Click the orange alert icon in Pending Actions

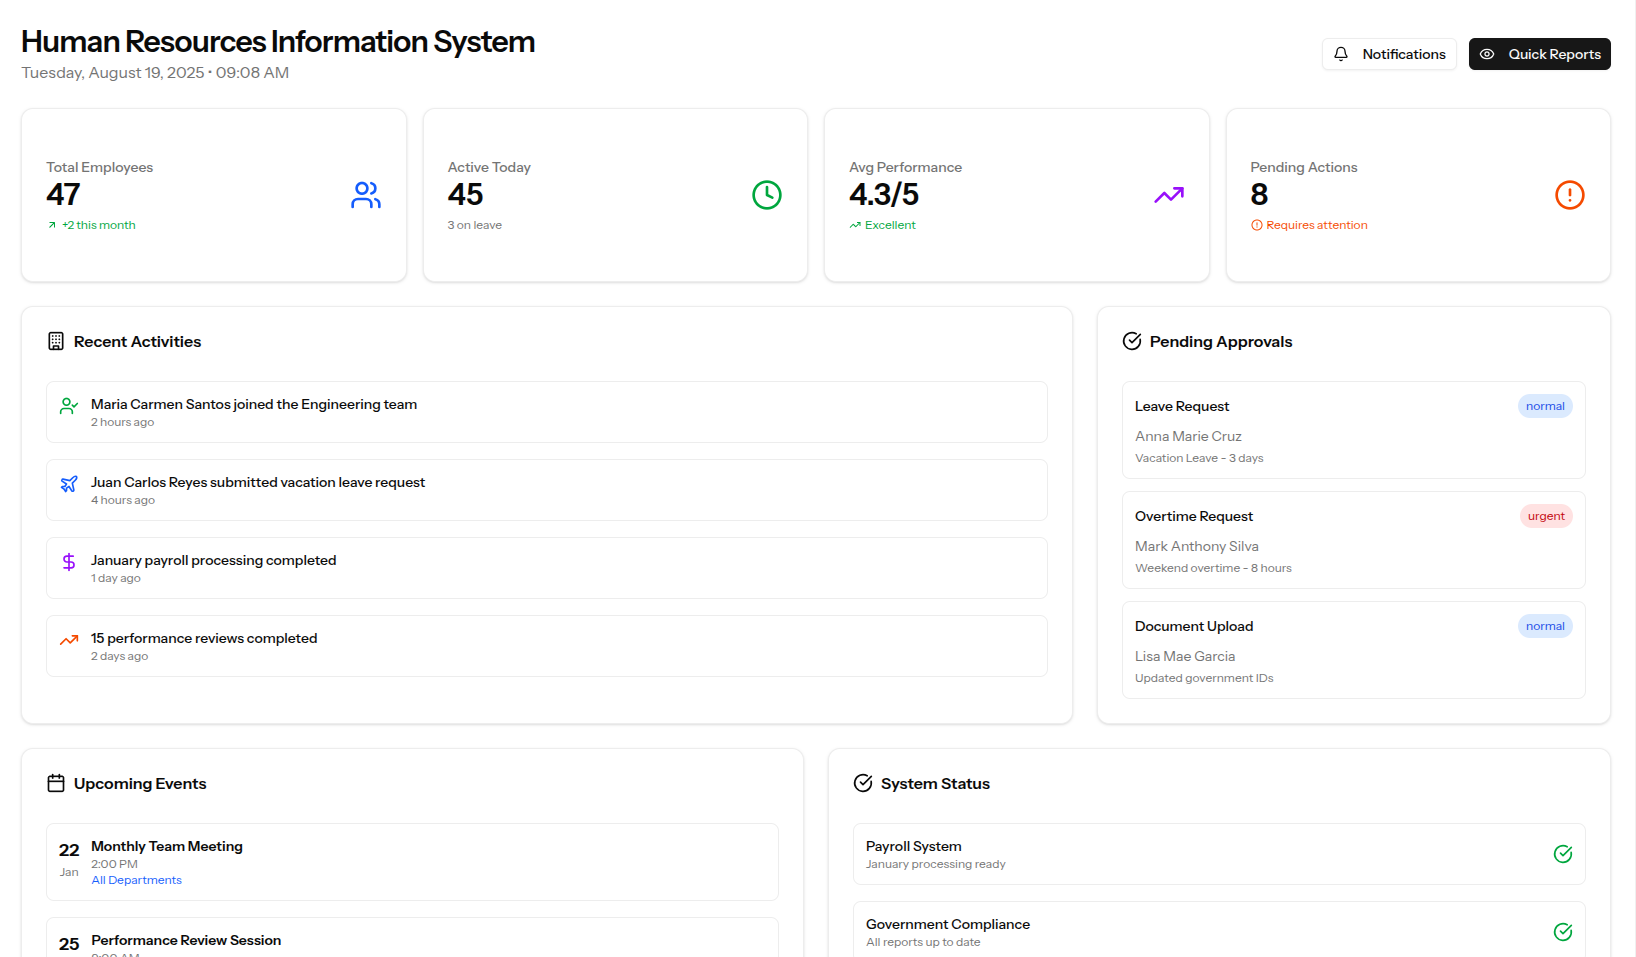click(x=1569, y=195)
